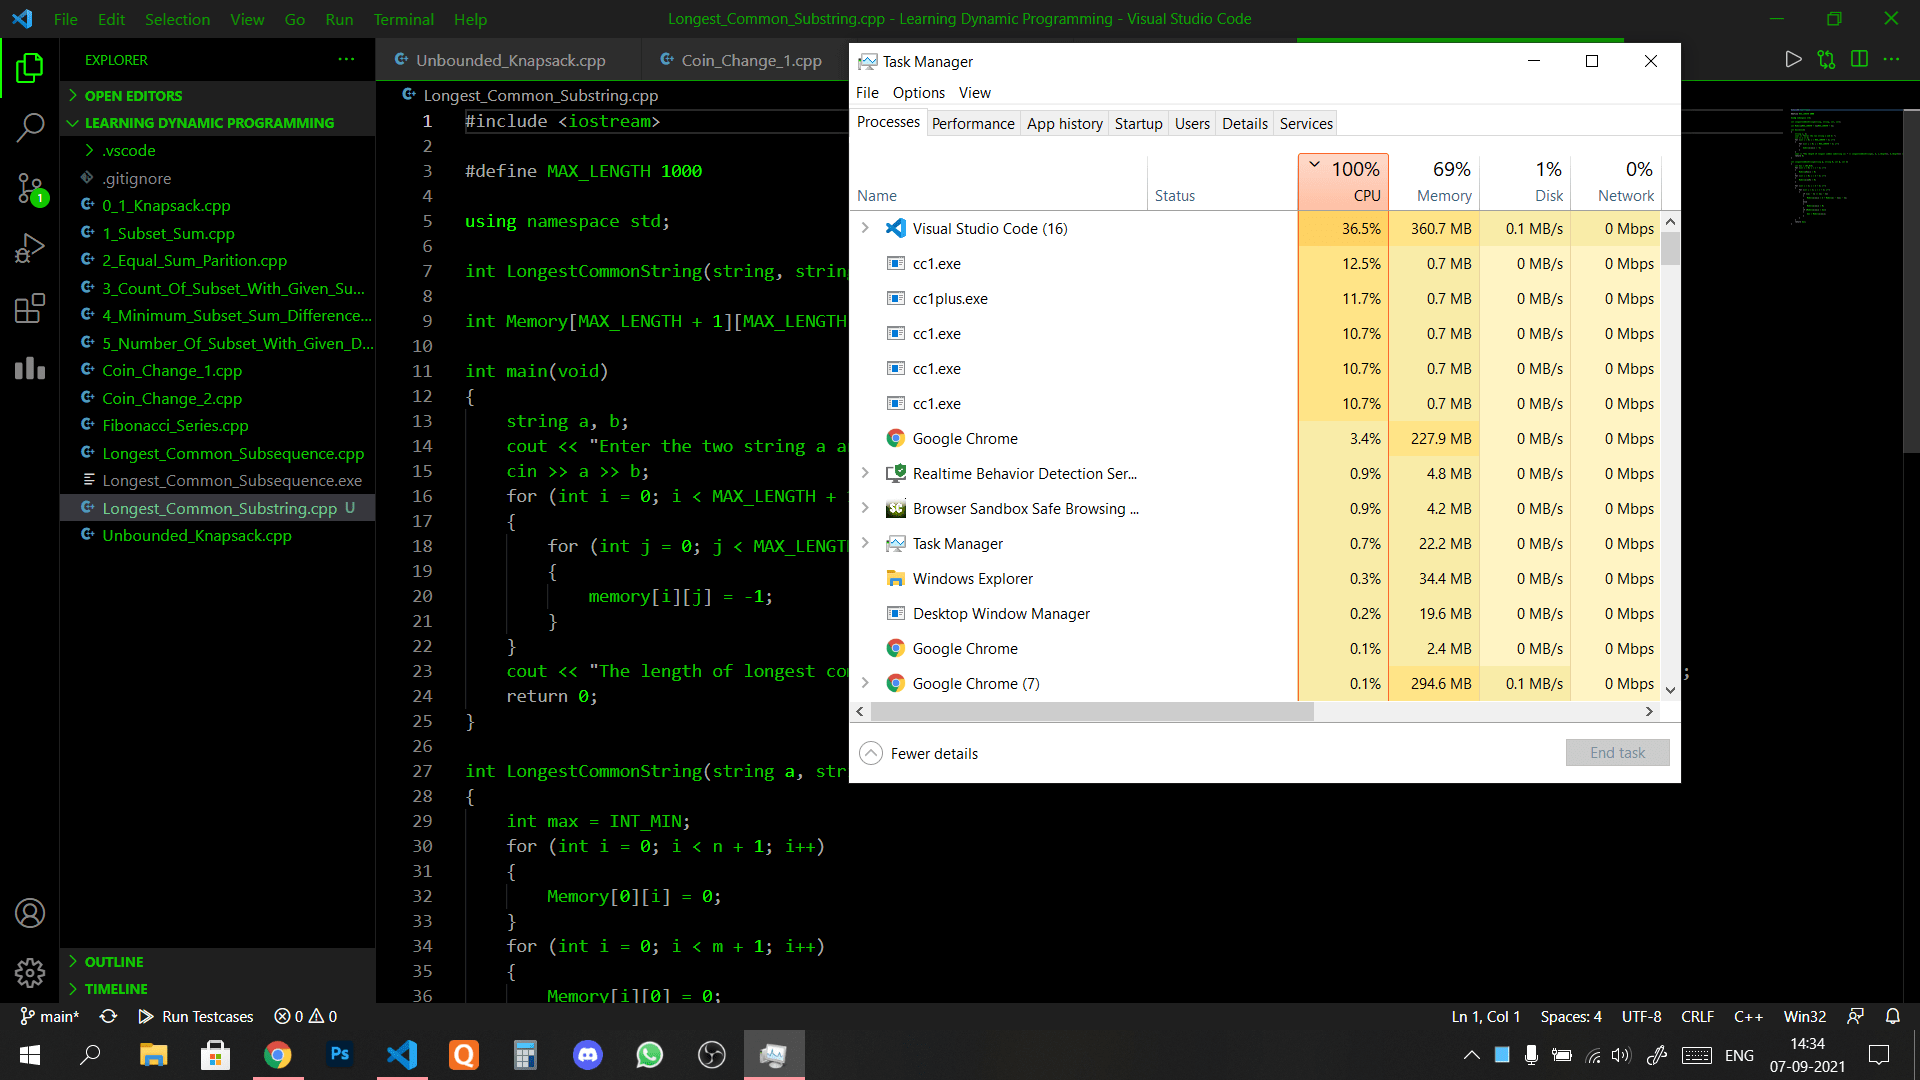
Task: Open the Extensions view icon
Action: [30, 308]
